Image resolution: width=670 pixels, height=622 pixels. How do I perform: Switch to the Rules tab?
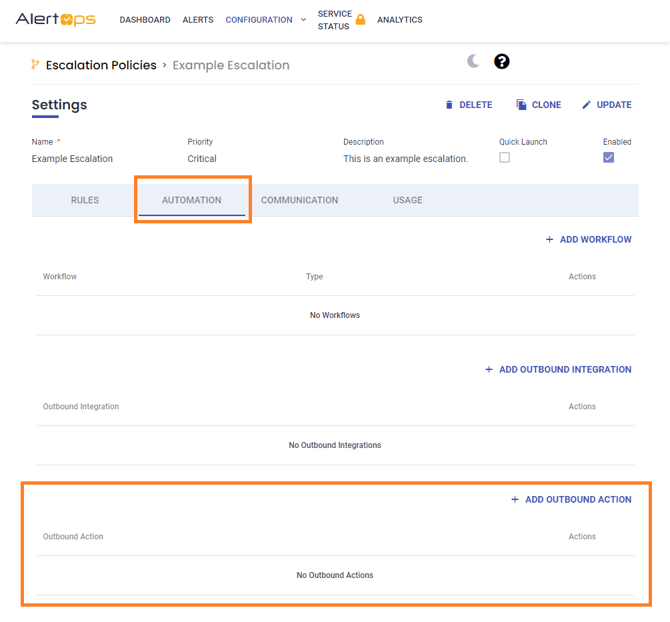85,200
